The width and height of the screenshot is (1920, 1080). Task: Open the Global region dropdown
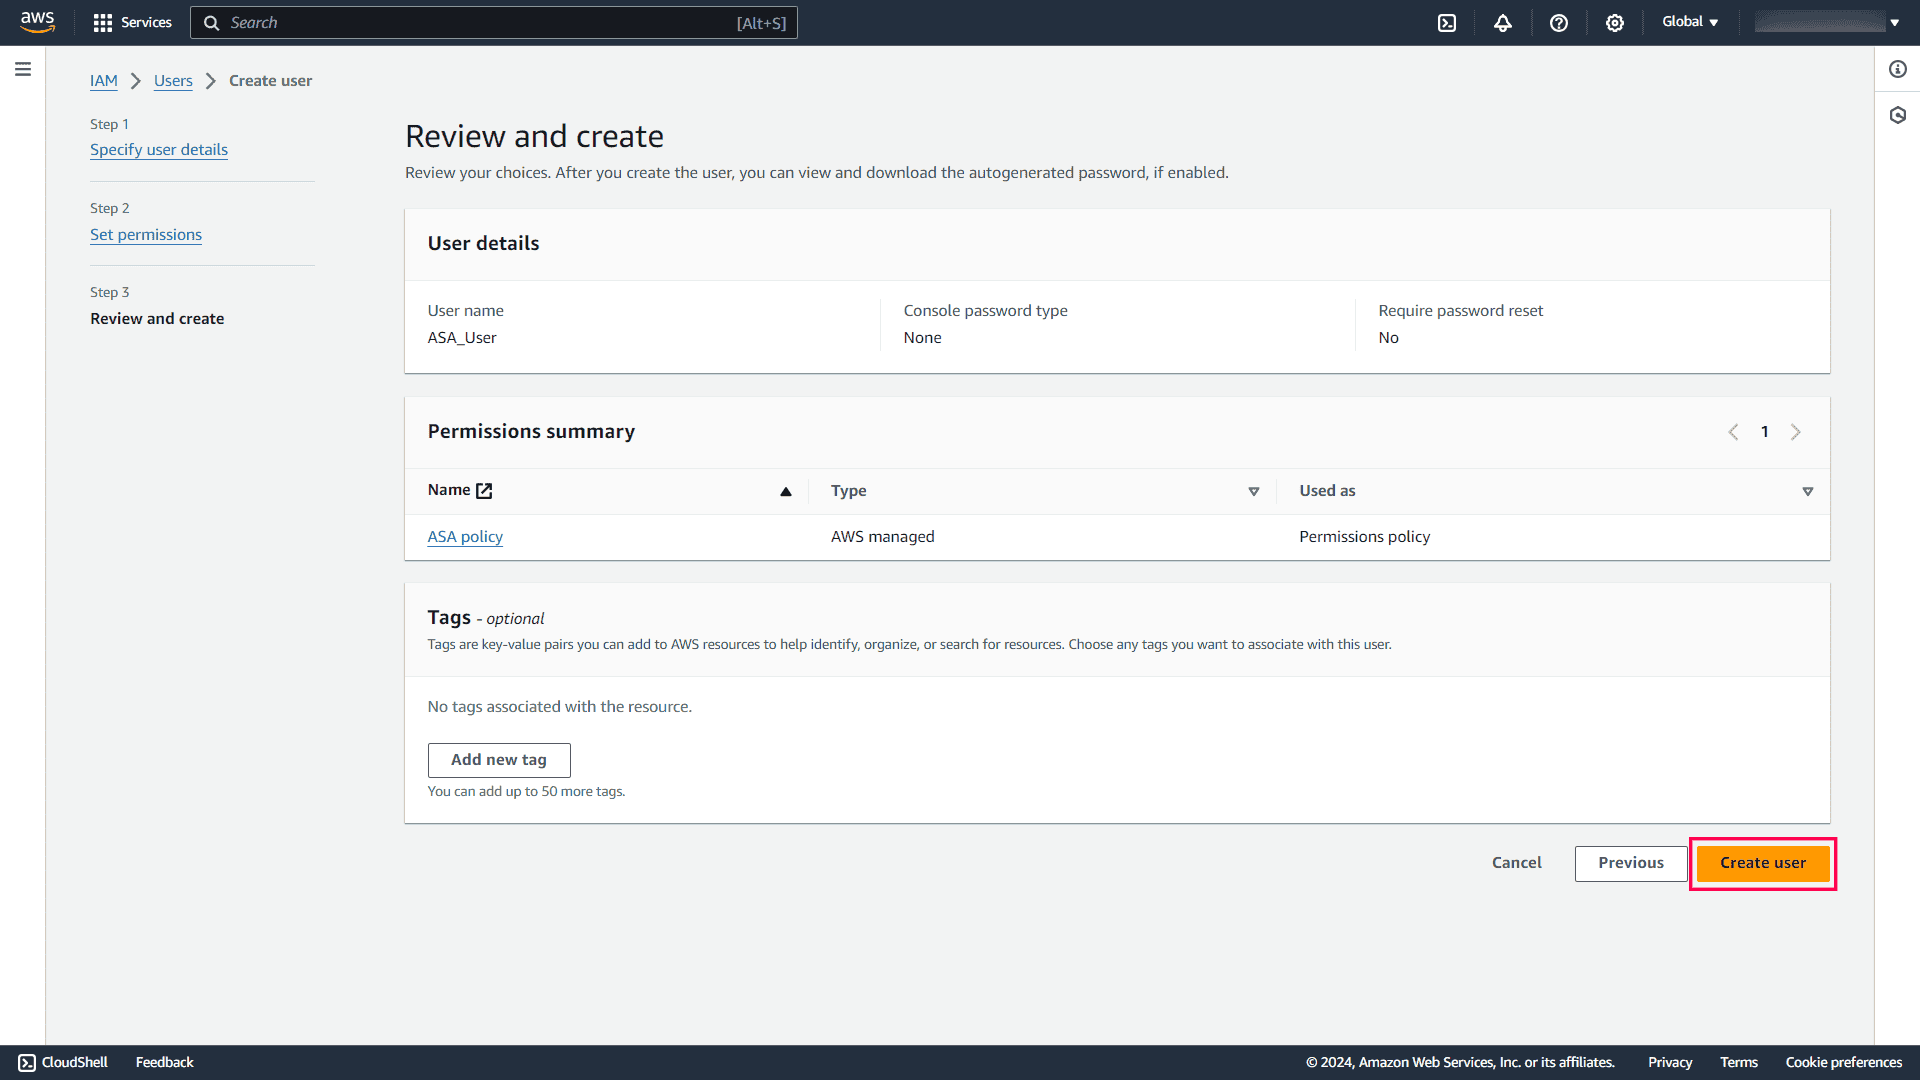(x=1690, y=21)
